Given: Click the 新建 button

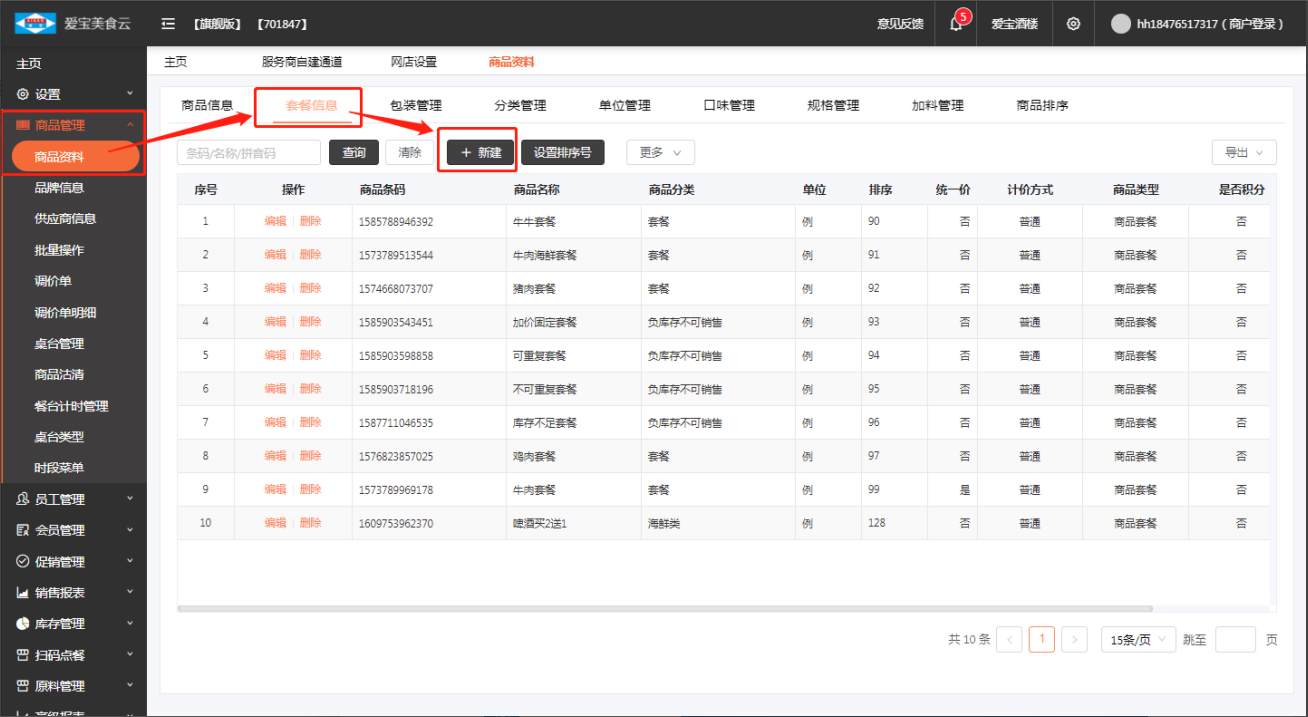Looking at the screenshot, I should click(481, 153).
